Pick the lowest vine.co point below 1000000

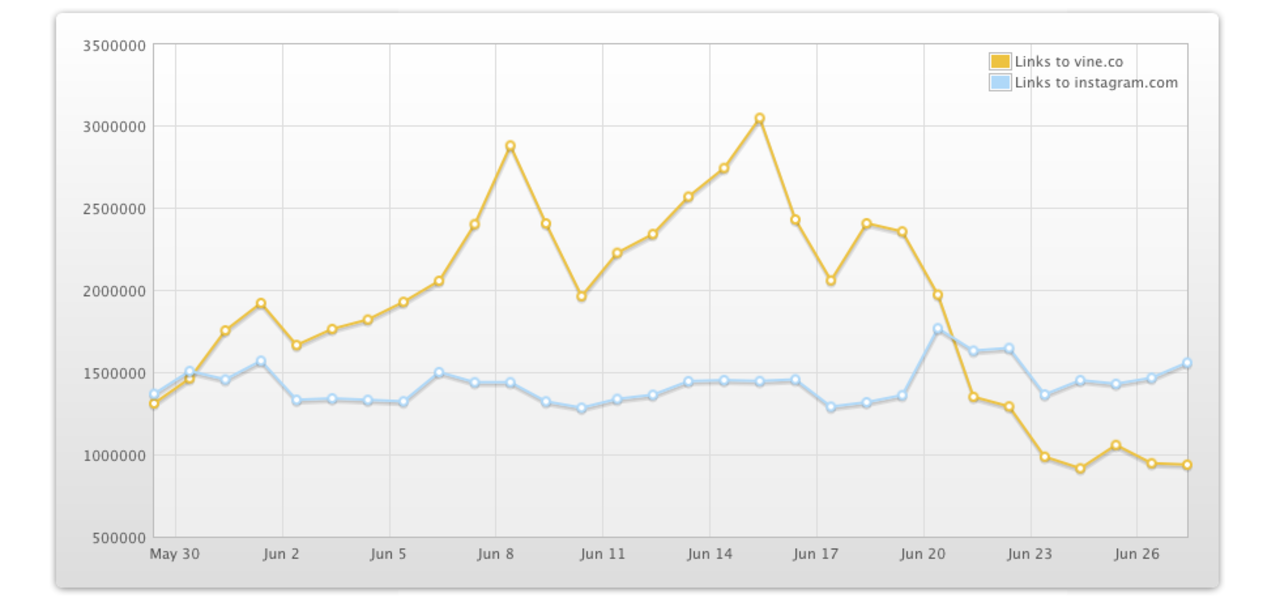coord(1080,468)
